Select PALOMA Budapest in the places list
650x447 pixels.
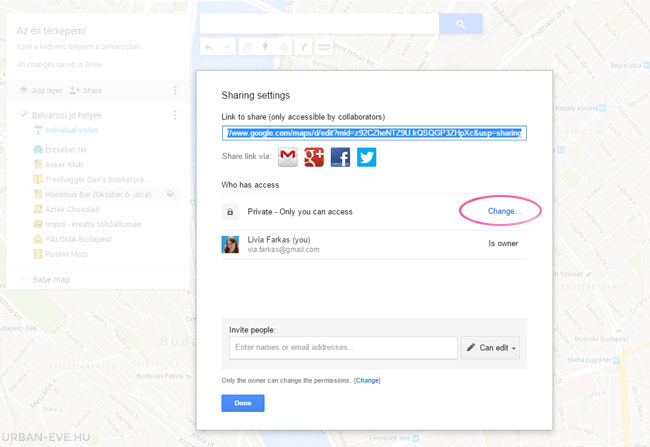point(78,239)
